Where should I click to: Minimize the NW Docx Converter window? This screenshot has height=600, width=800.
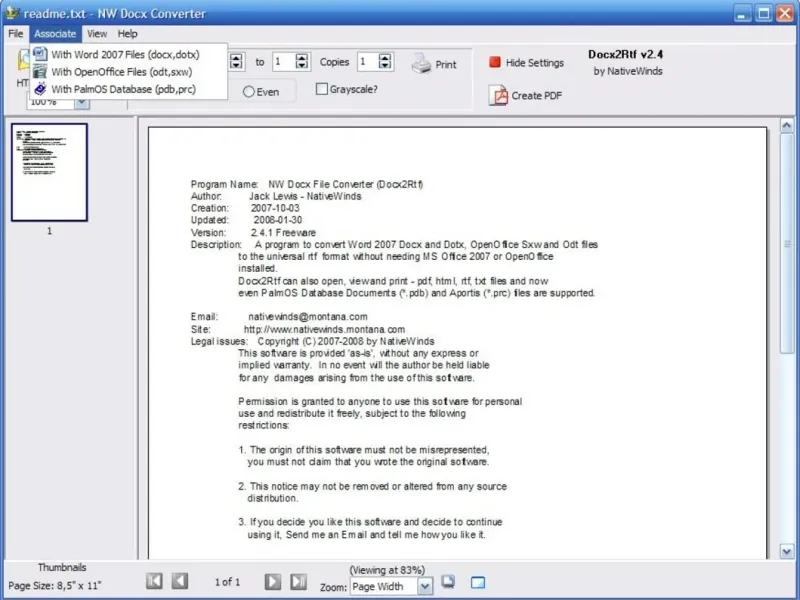pyautogui.click(x=742, y=13)
